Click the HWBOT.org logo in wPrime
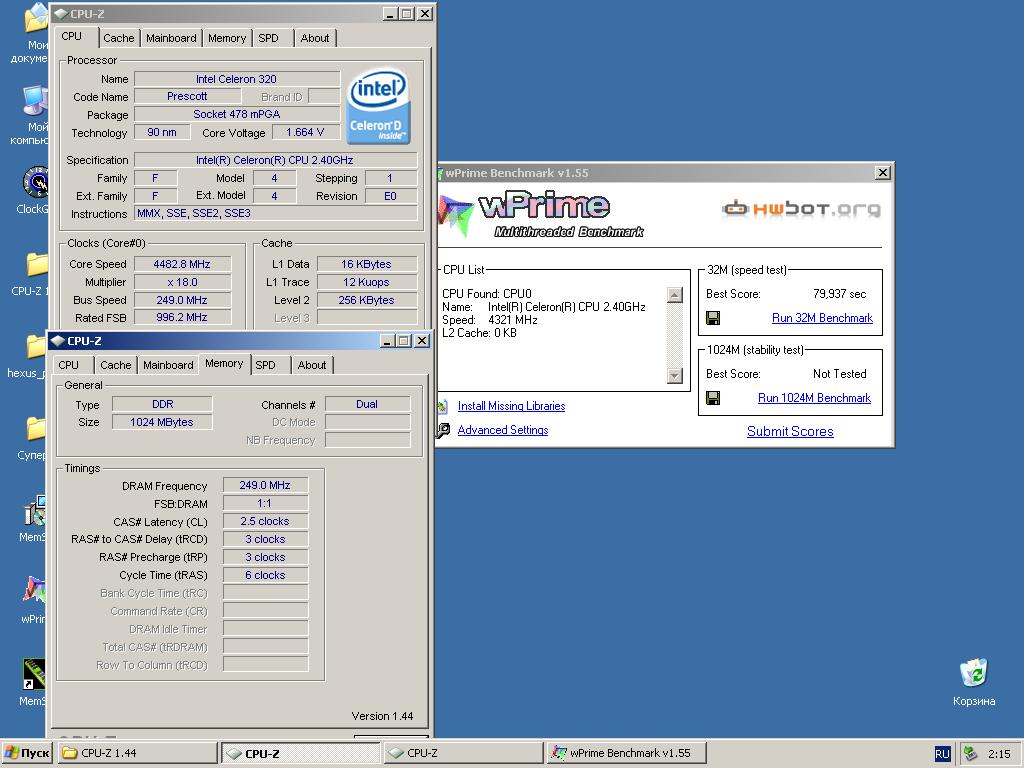Viewport: 1024px width, 768px height. point(801,209)
